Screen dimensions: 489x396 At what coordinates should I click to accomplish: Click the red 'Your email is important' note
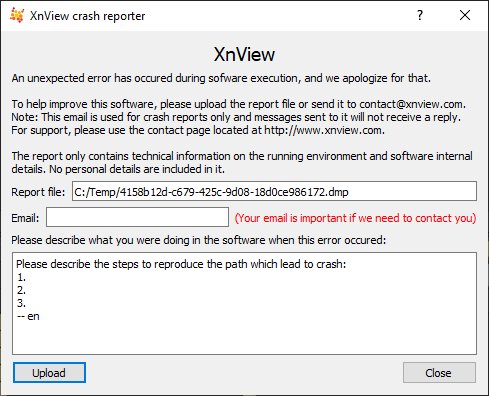(355, 218)
